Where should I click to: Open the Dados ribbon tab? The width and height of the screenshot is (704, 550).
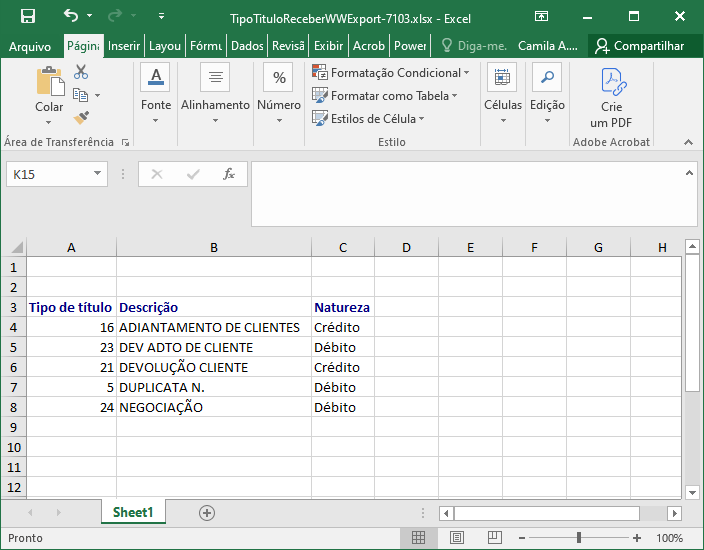(x=247, y=46)
